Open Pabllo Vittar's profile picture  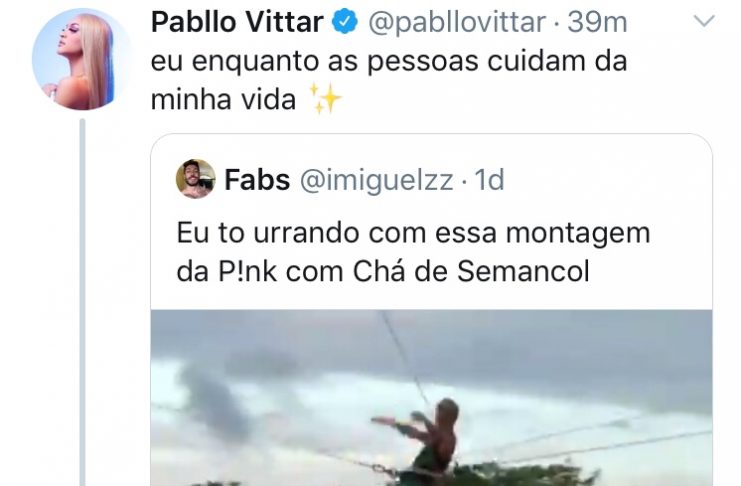81,60
